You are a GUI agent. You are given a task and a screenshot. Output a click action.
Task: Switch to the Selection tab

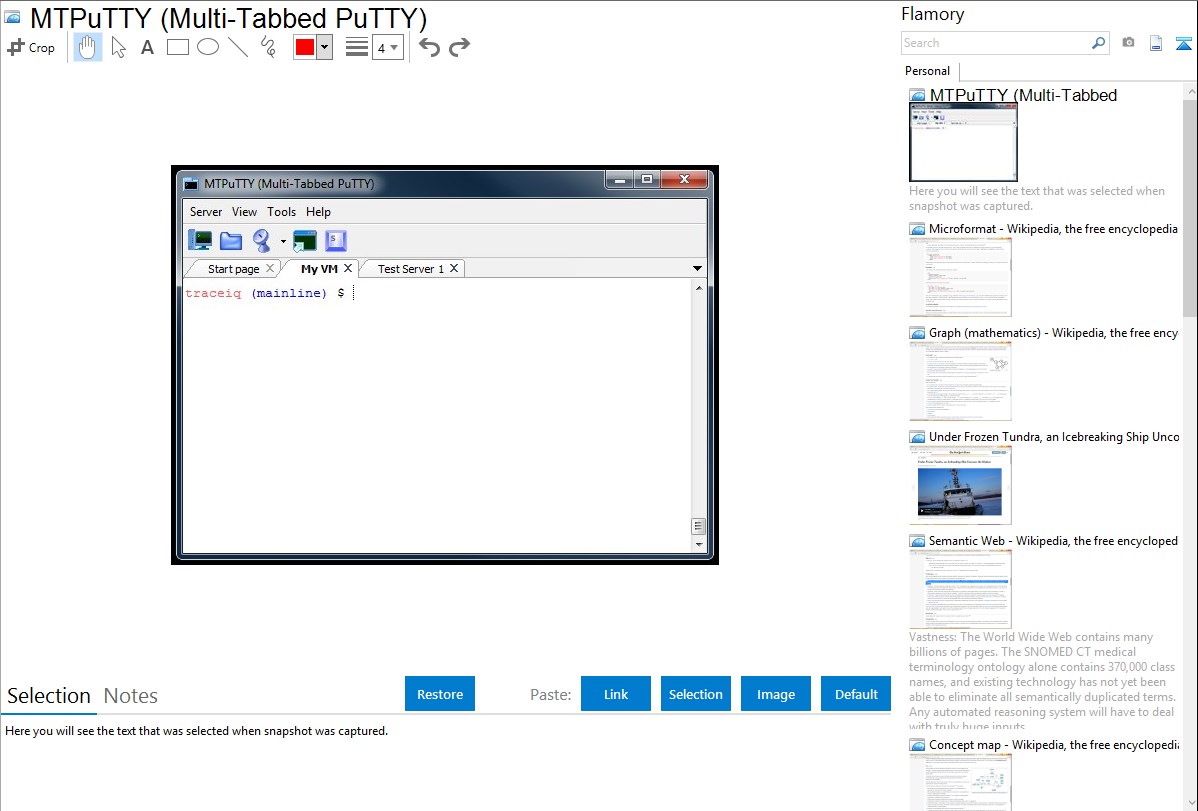(x=49, y=696)
